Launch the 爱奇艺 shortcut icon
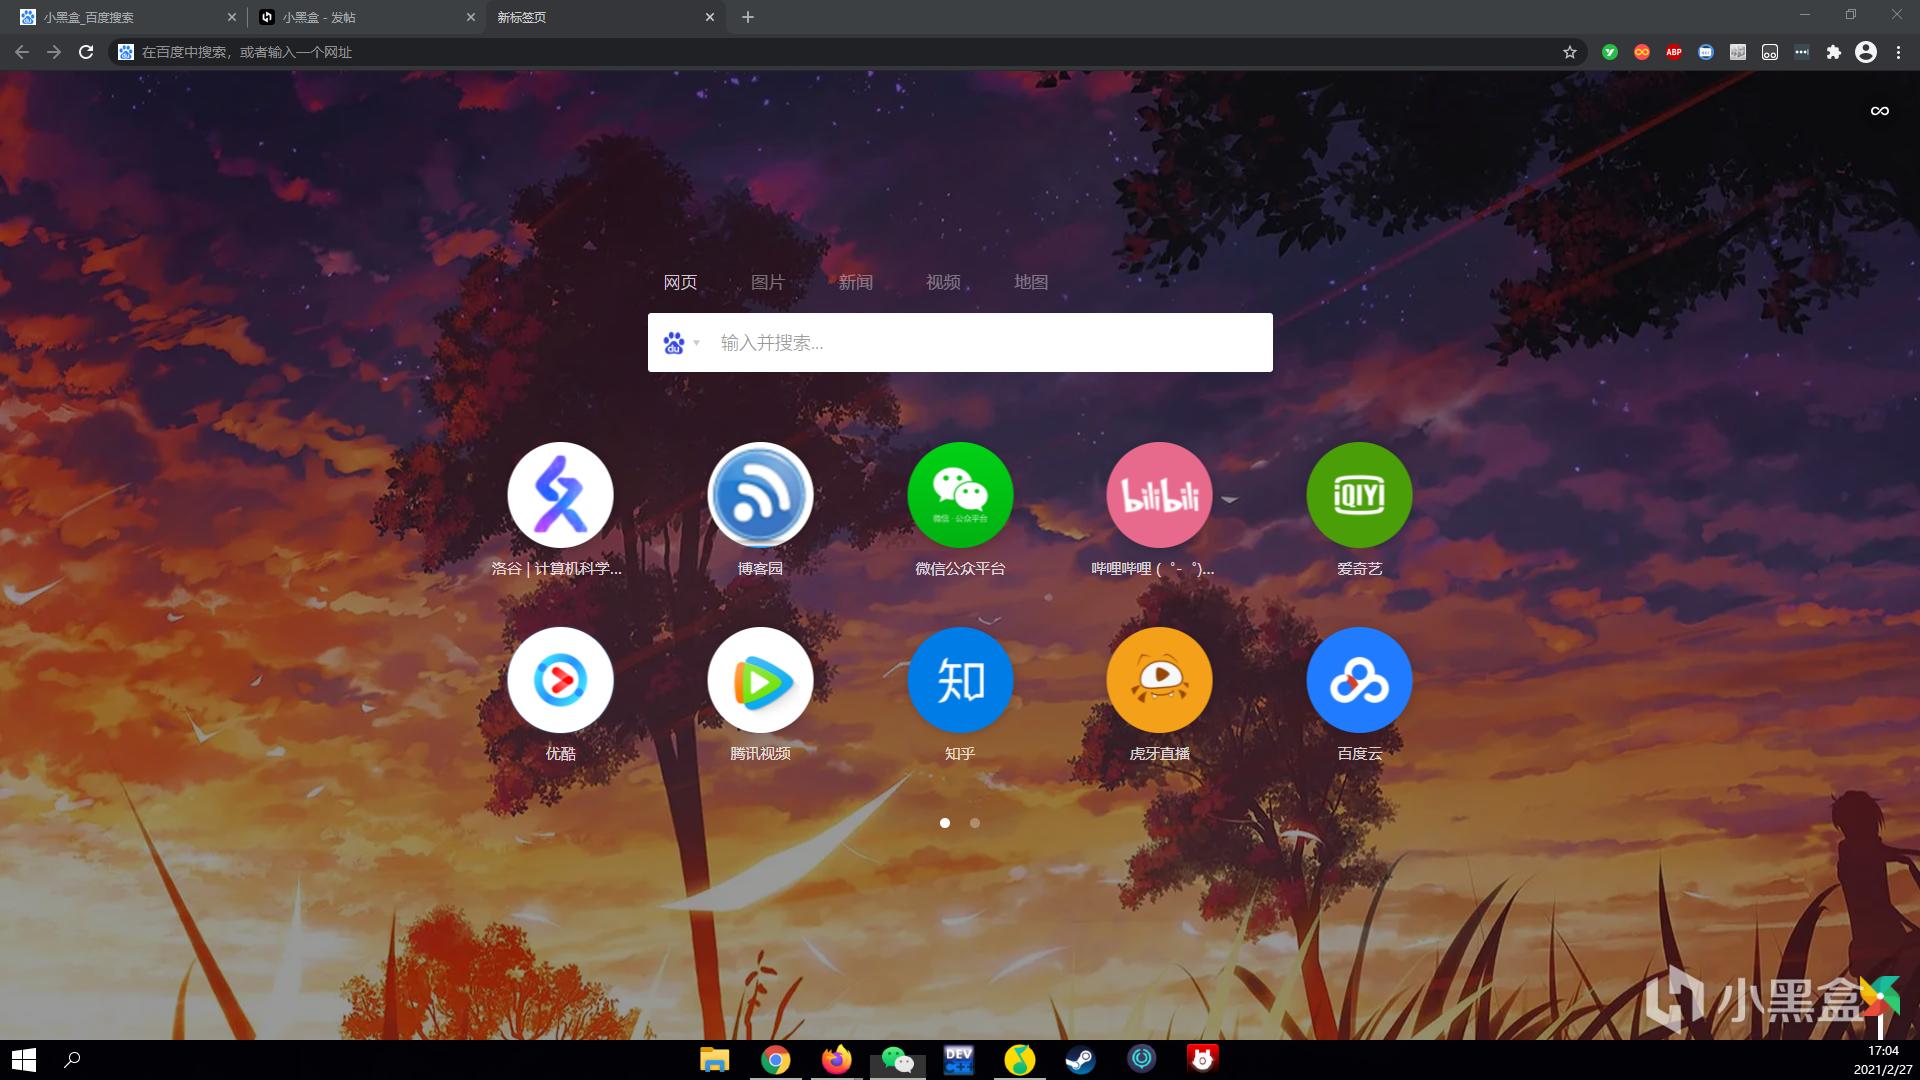 pos(1359,495)
